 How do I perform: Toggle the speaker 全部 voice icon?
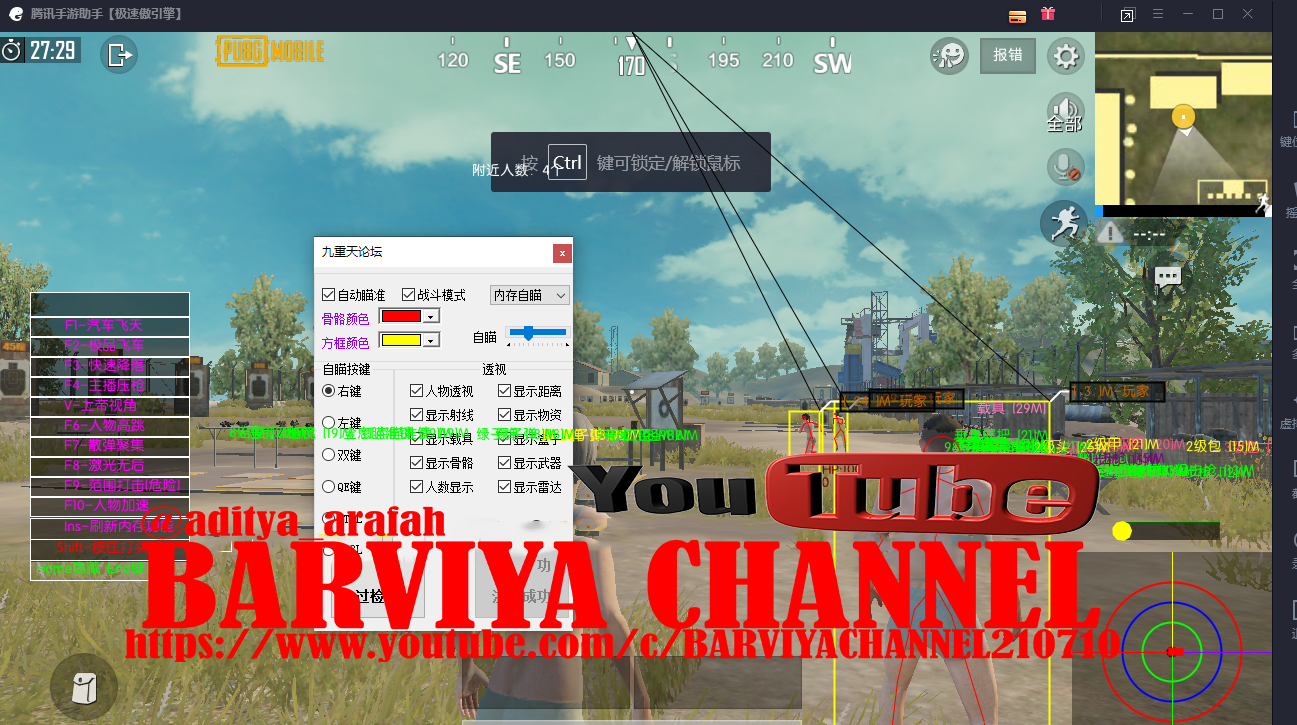(x=1065, y=112)
